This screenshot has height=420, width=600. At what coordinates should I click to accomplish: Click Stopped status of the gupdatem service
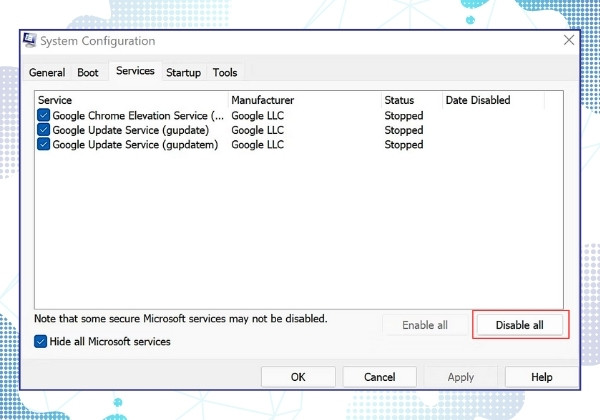tap(404, 145)
